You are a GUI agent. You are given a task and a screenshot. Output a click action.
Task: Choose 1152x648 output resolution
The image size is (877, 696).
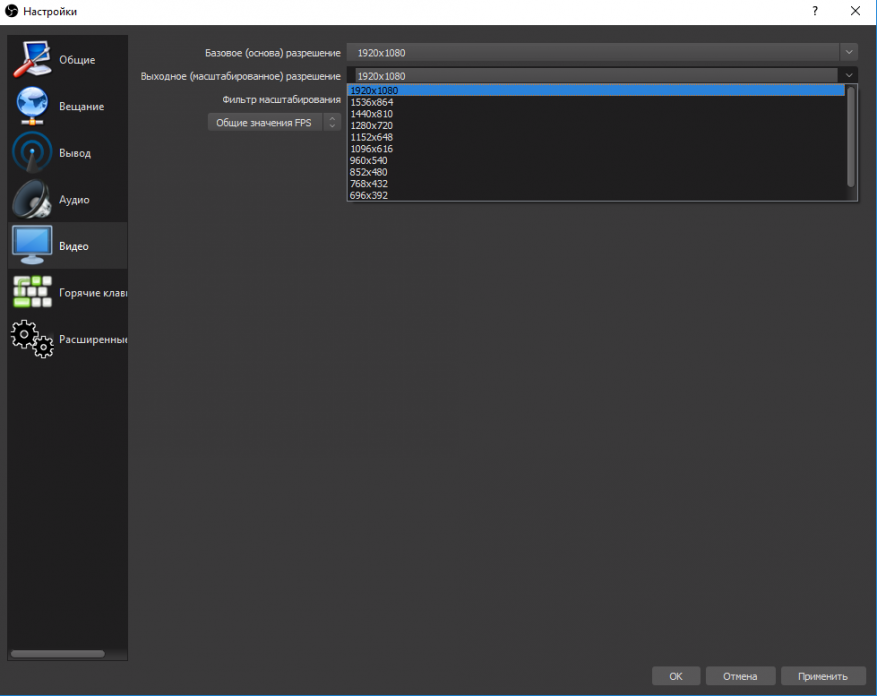(596, 137)
